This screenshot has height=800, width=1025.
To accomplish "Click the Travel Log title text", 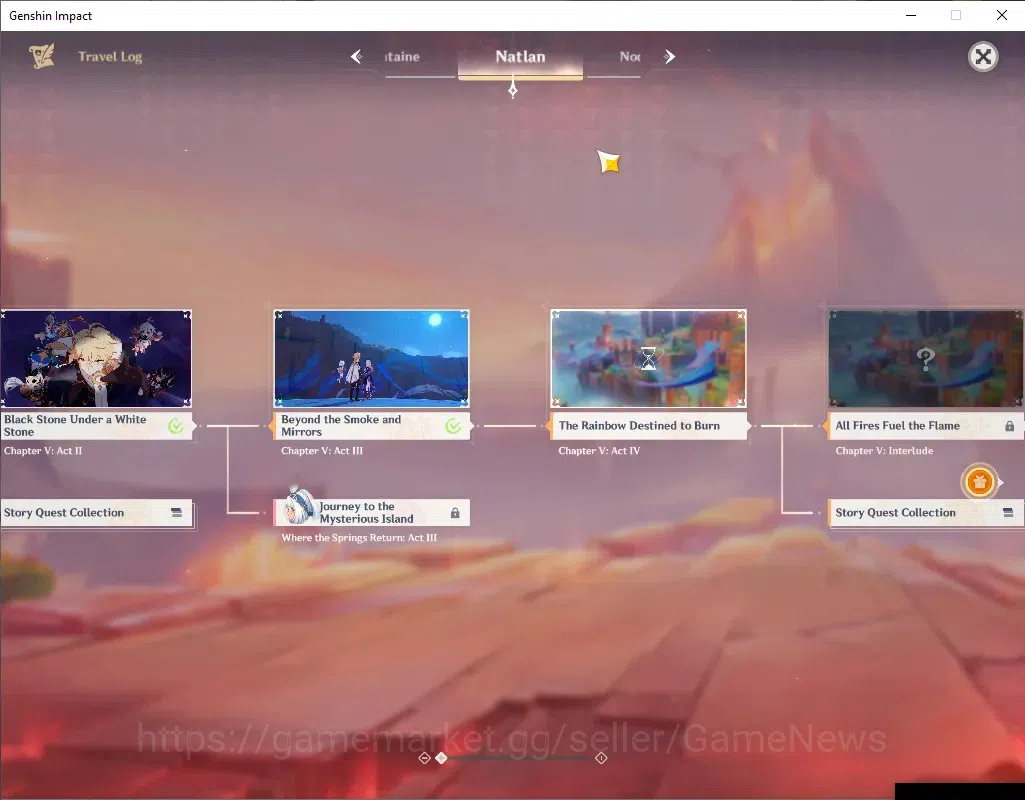I will [110, 57].
